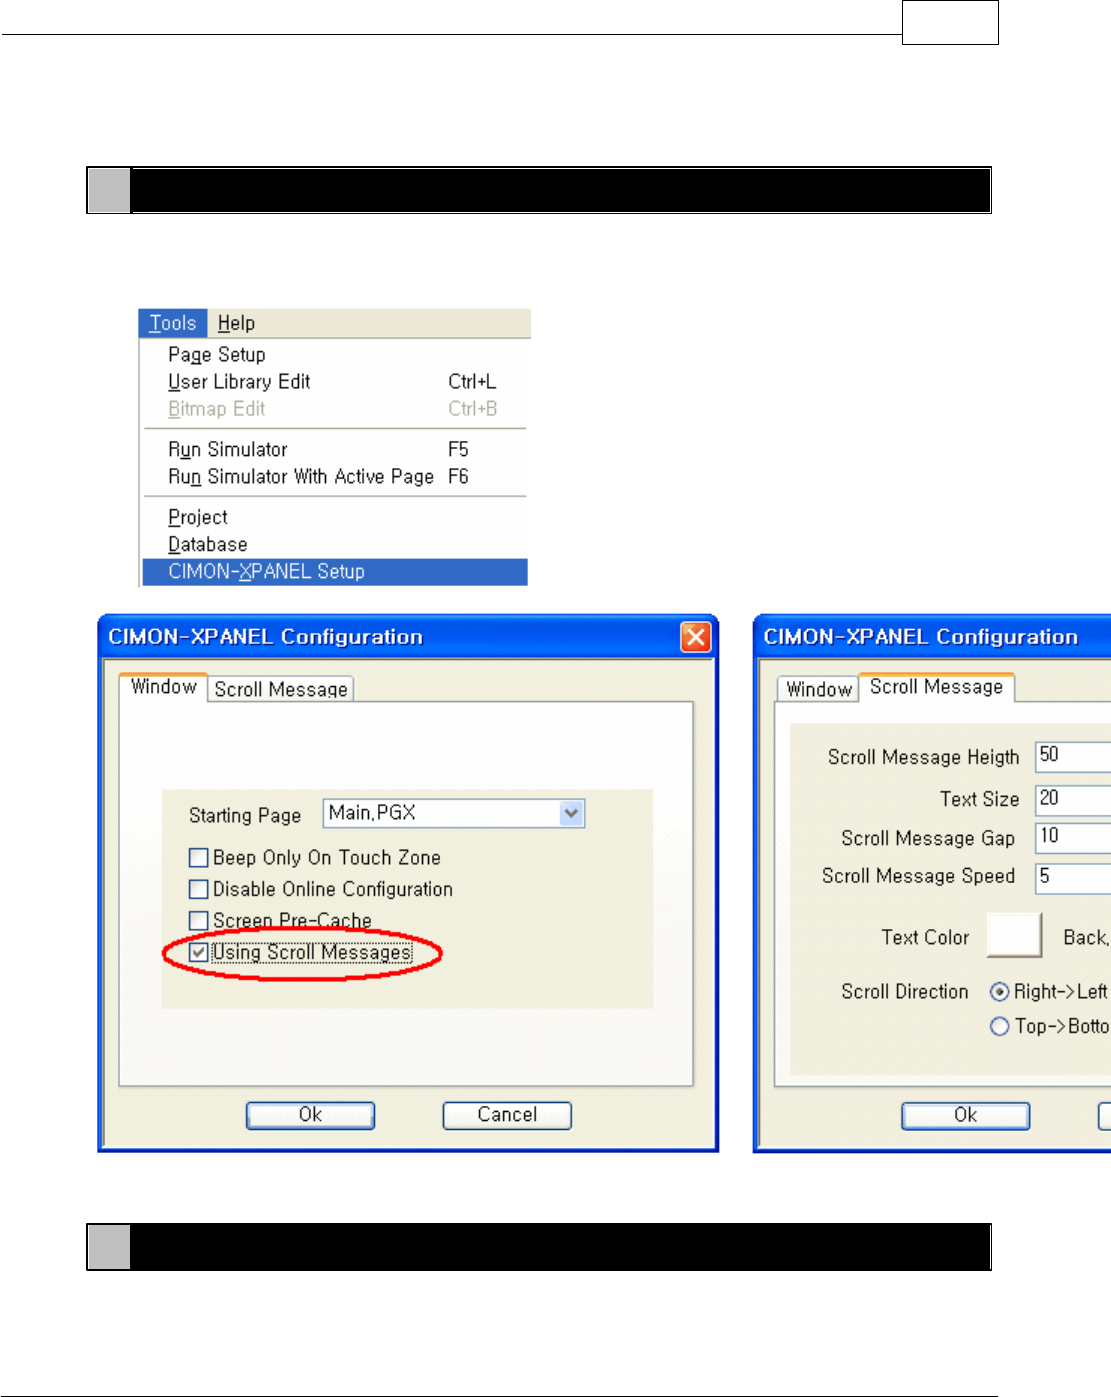Select Window tab in right dialog
The image size is (1111, 1397).
coord(818,689)
